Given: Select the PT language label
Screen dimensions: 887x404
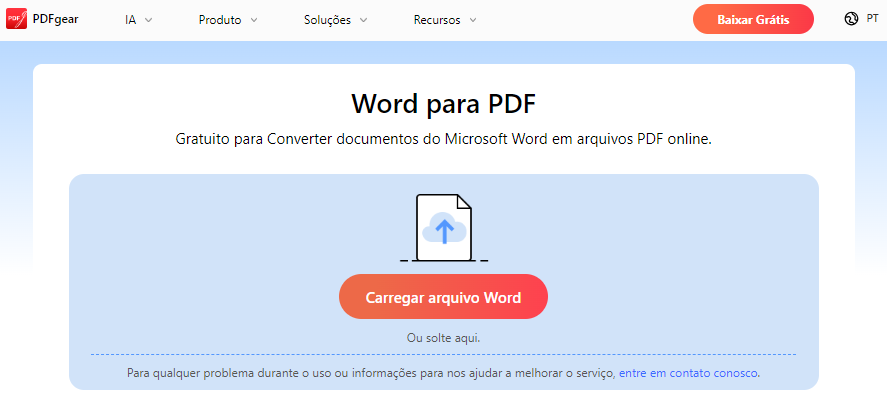Looking at the screenshot, I should [872, 19].
